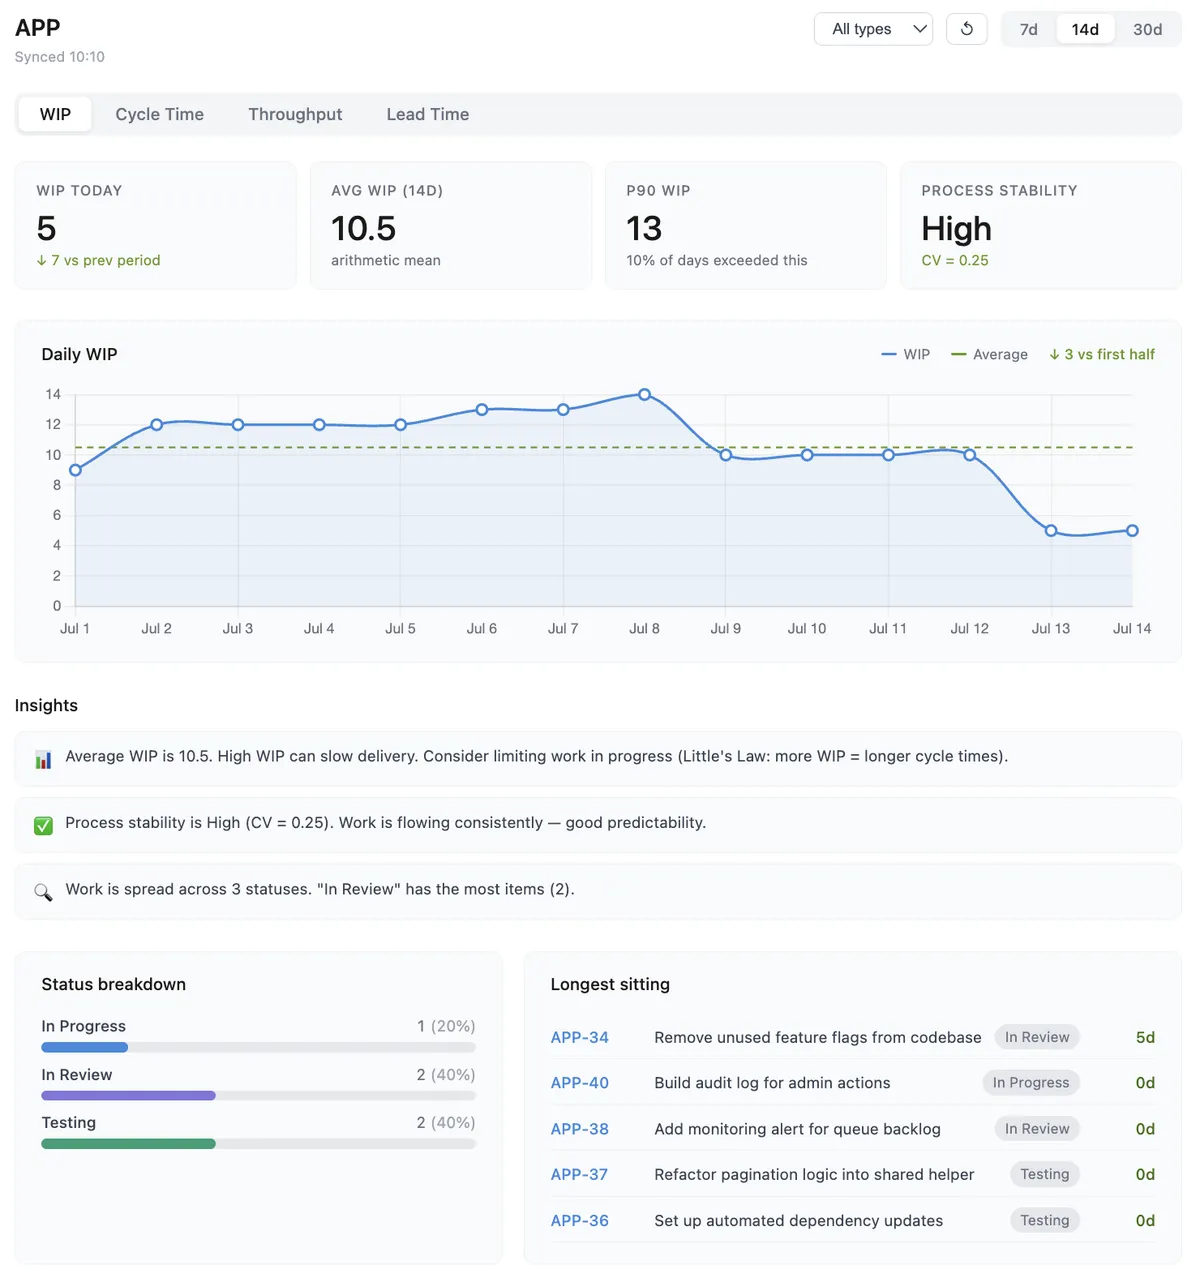Screen dimensions: 1200x1283
Task: Click 'Remove unused feature flags from codebase' title
Action: click(818, 1037)
